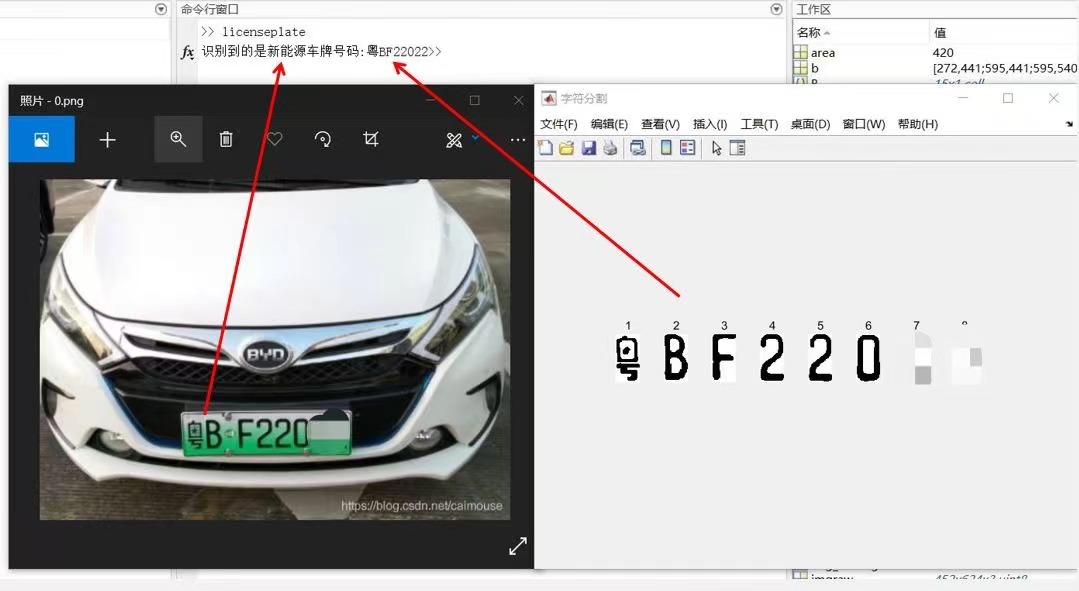The width and height of the screenshot is (1079, 591).
Task: Click the value 420 in workspace
Action: [x=943, y=53]
